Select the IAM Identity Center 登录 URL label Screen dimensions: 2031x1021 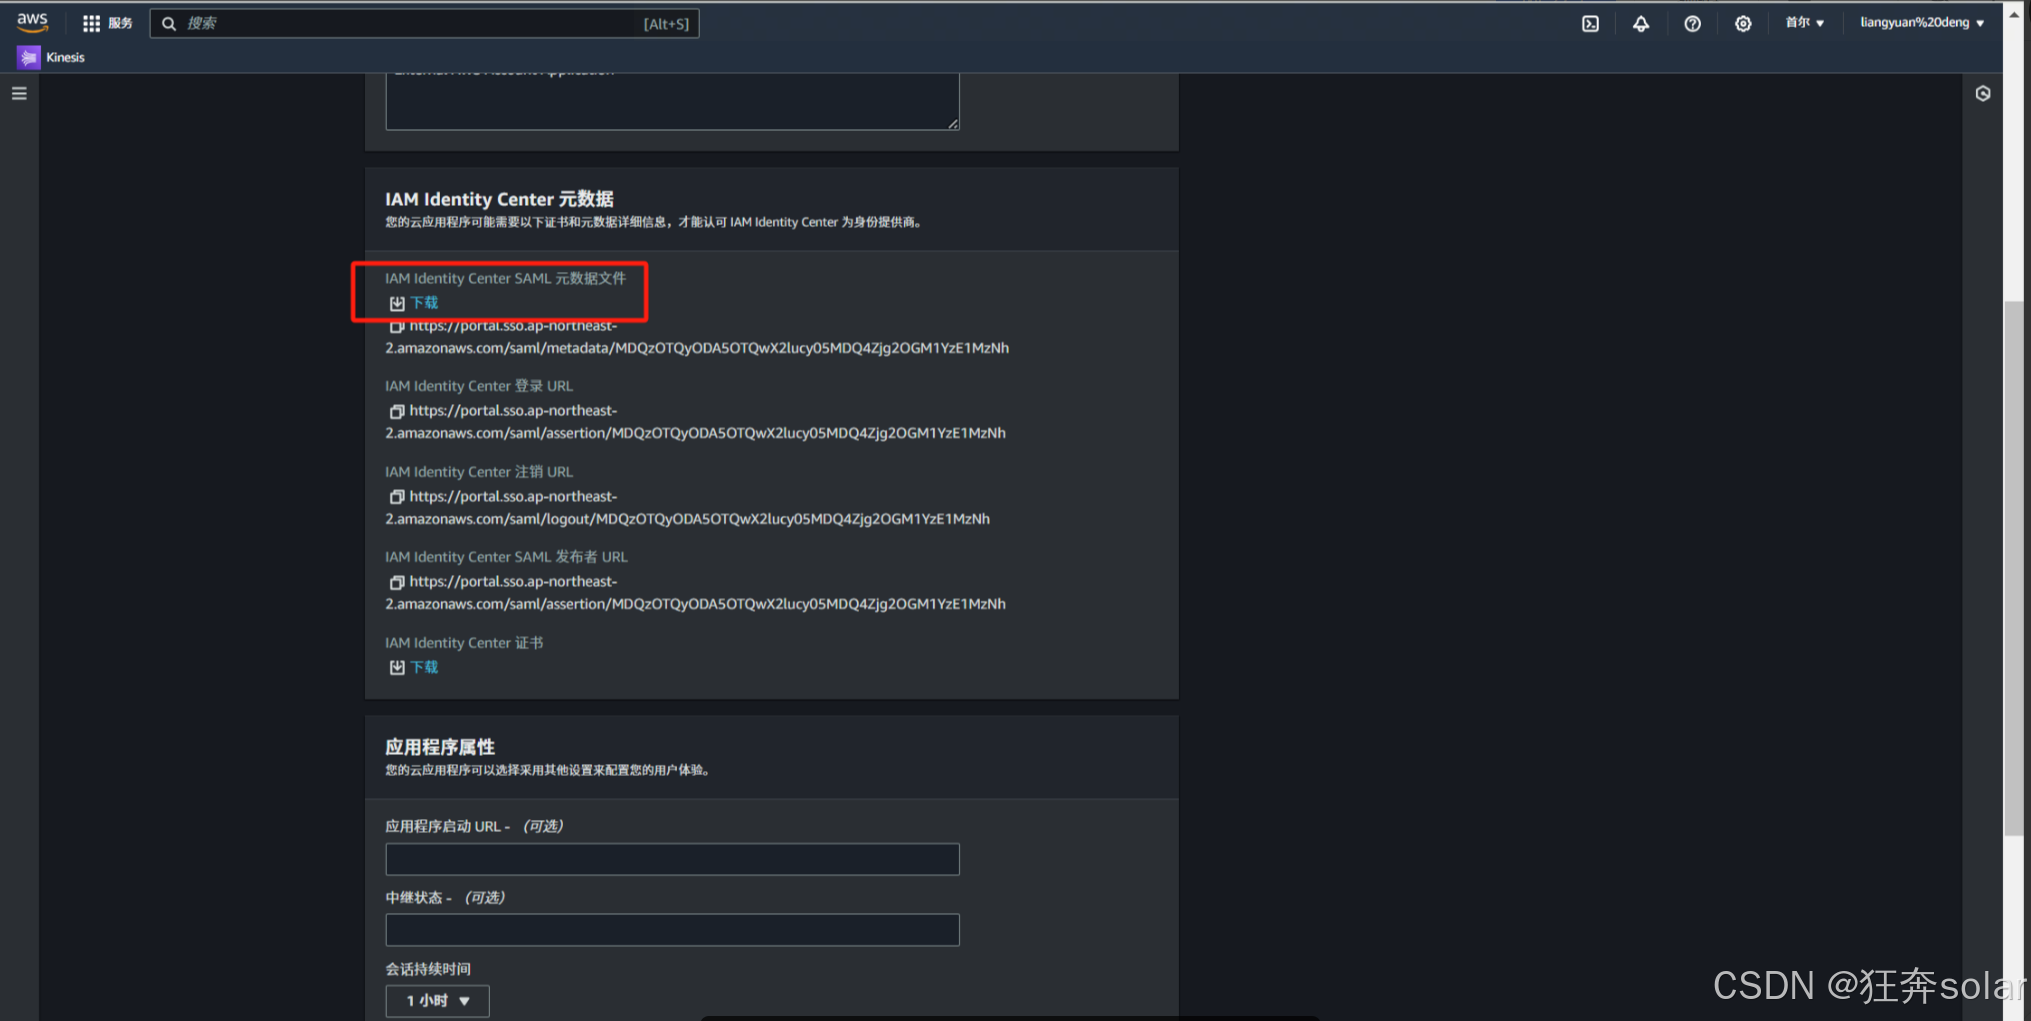[x=479, y=386]
